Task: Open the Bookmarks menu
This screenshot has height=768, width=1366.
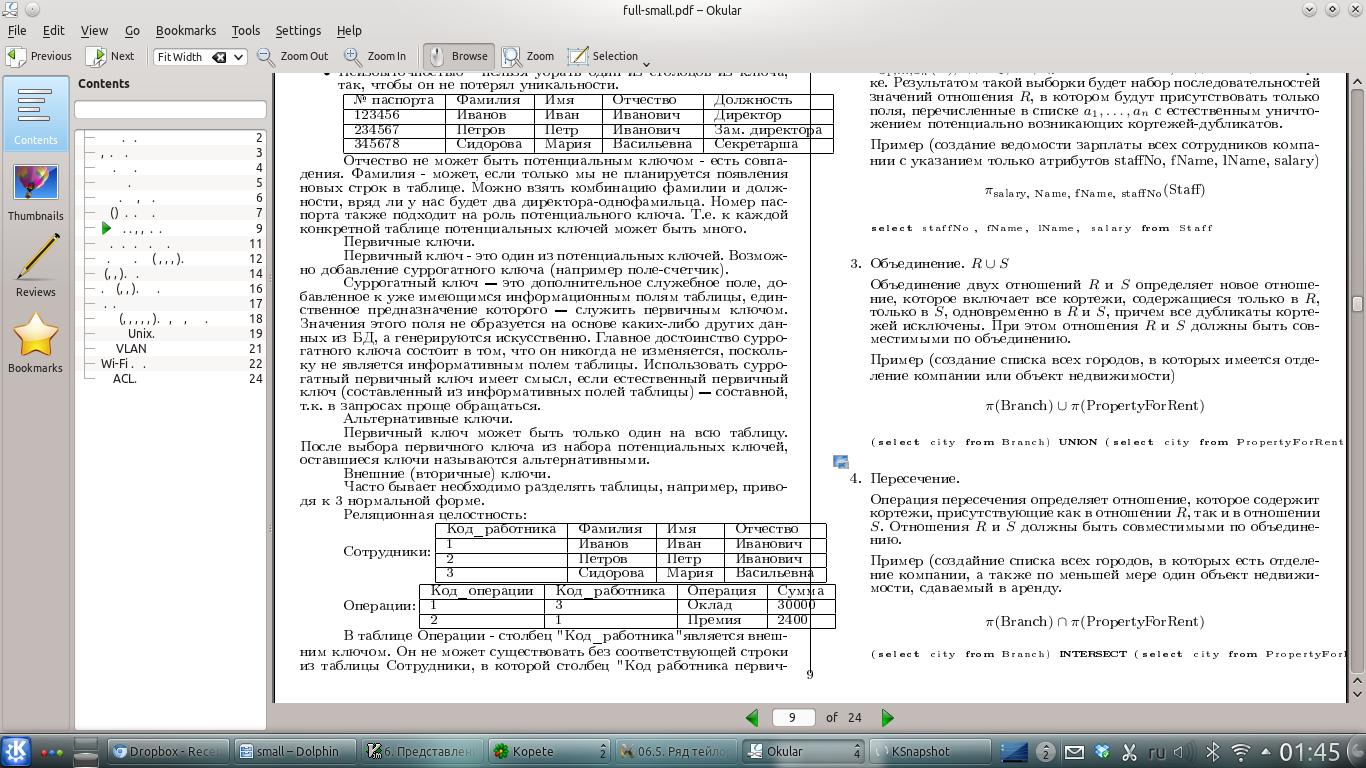Action: (x=185, y=31)
